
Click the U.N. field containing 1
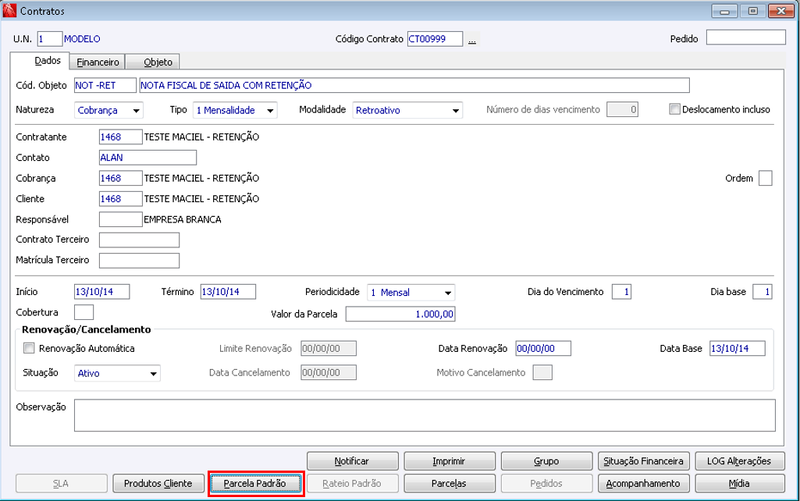(49, 39)
